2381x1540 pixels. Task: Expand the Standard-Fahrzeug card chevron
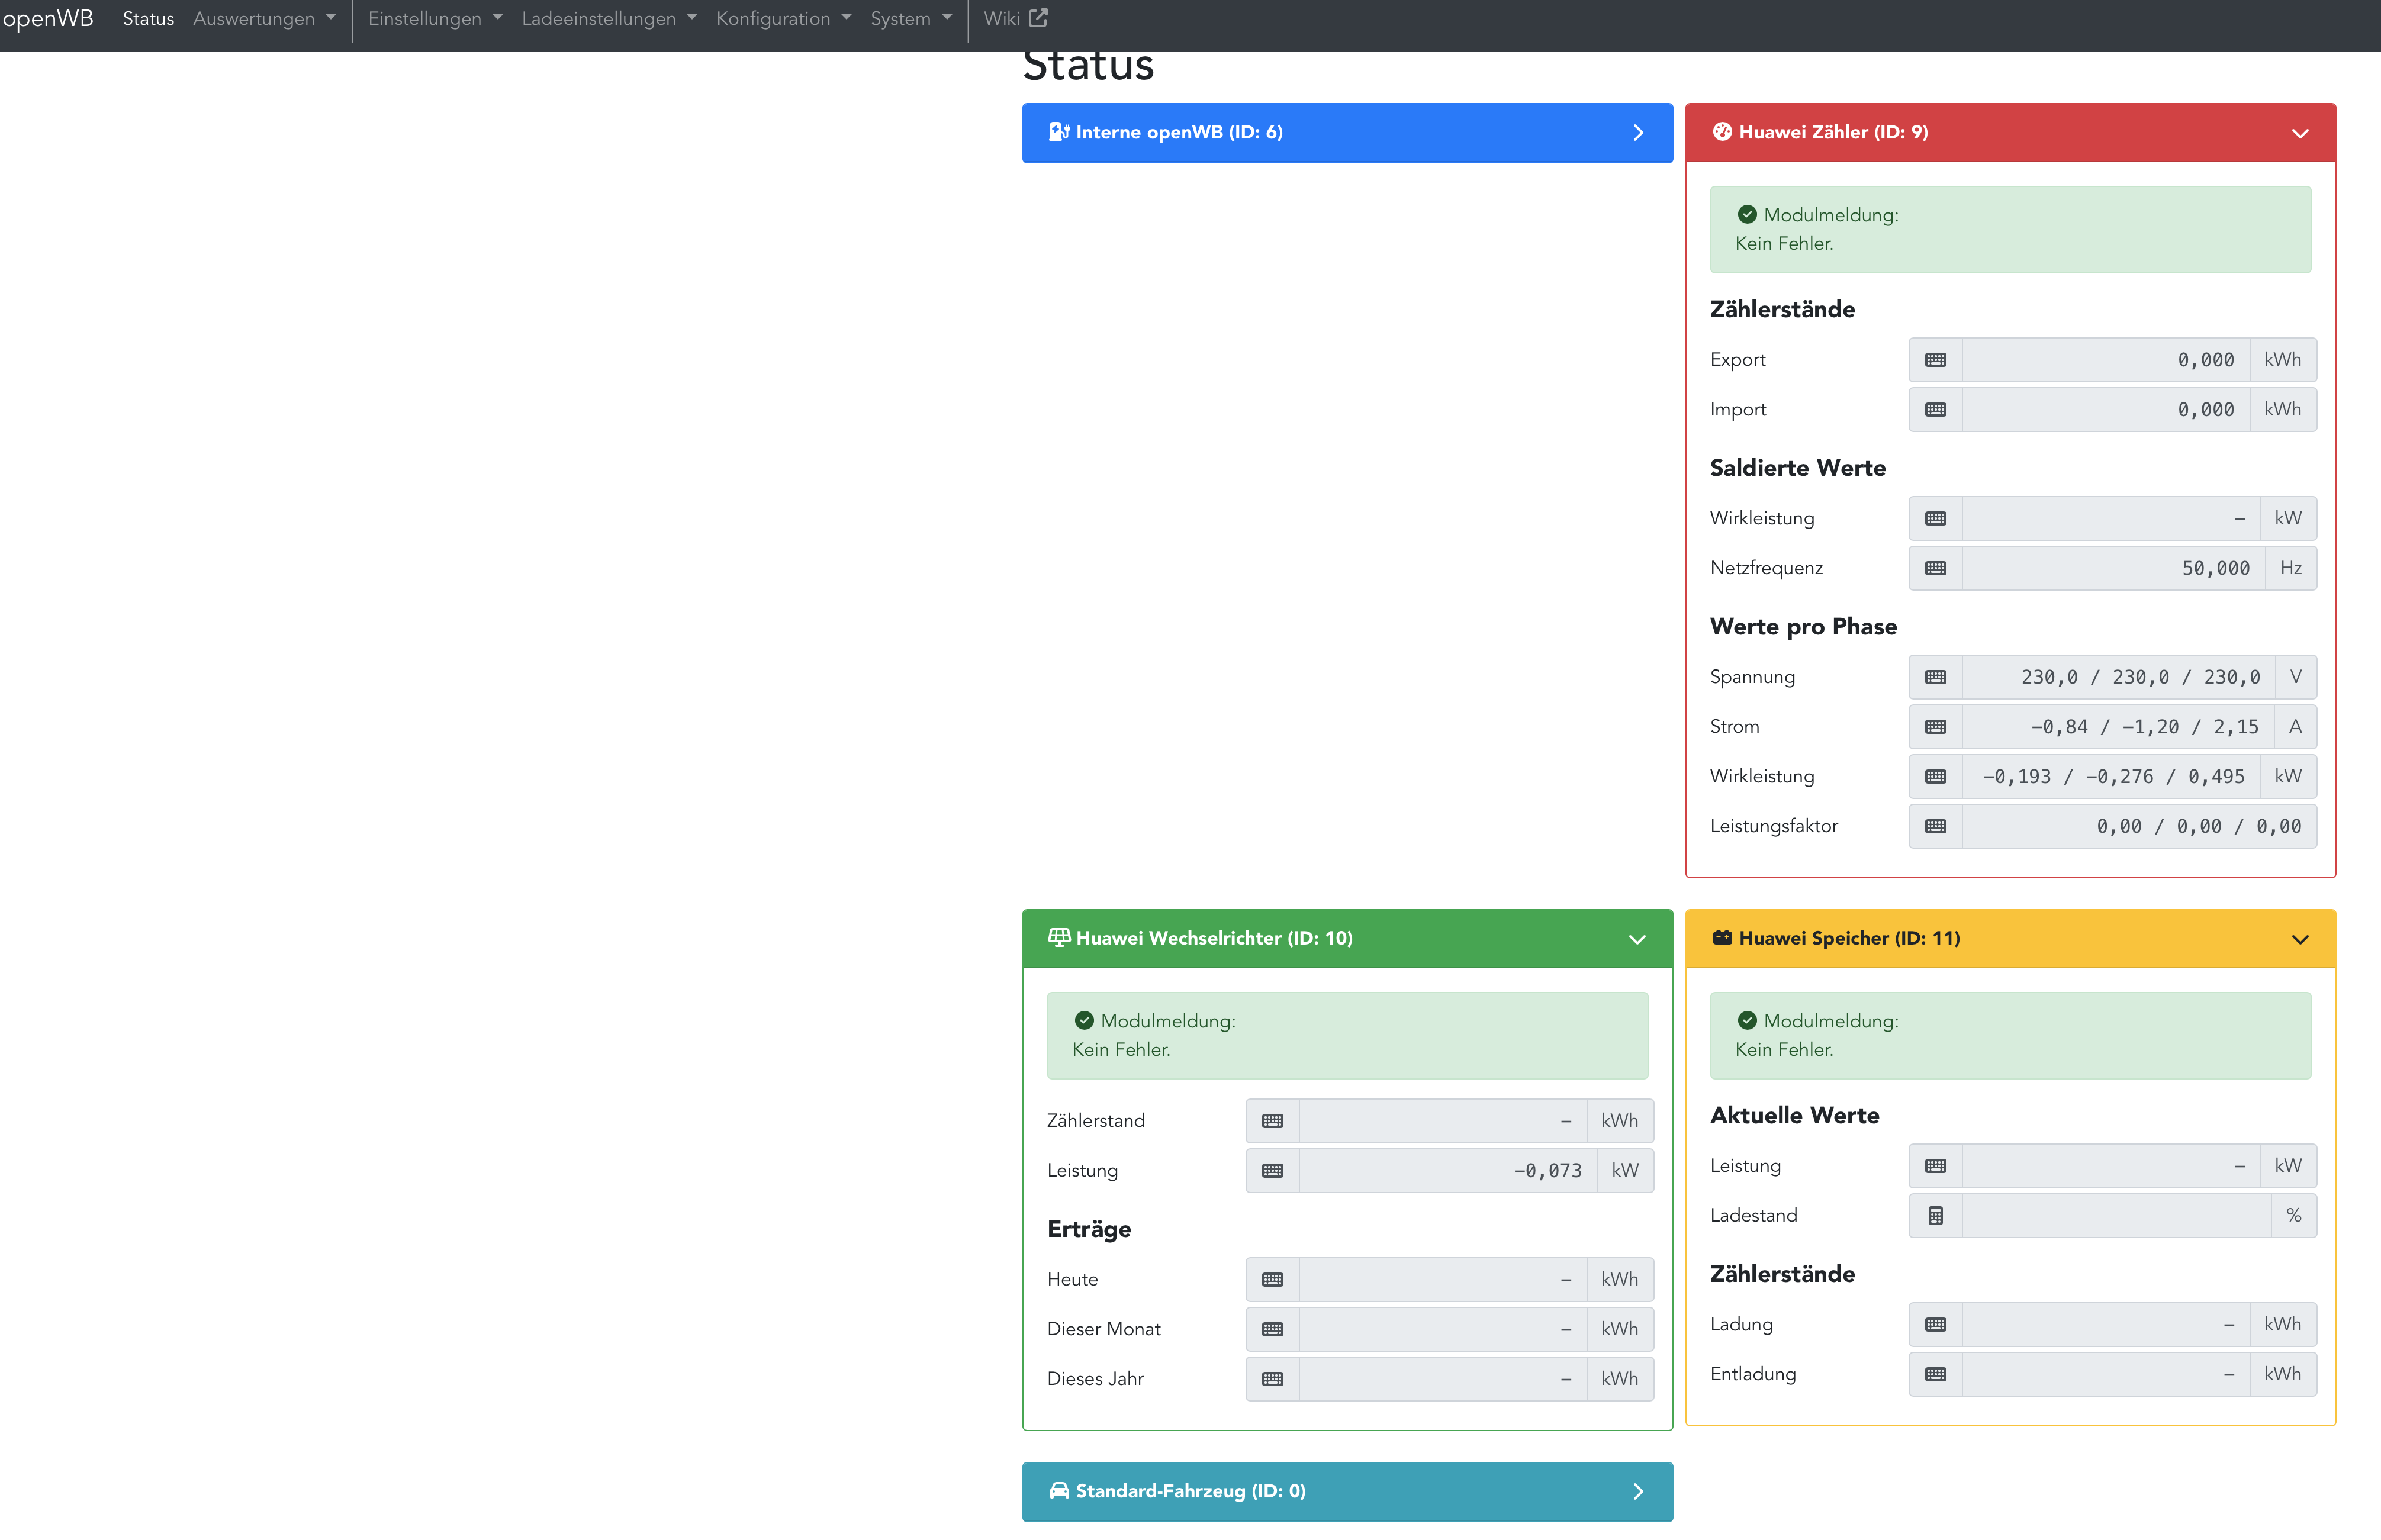coord(1638,1492)
